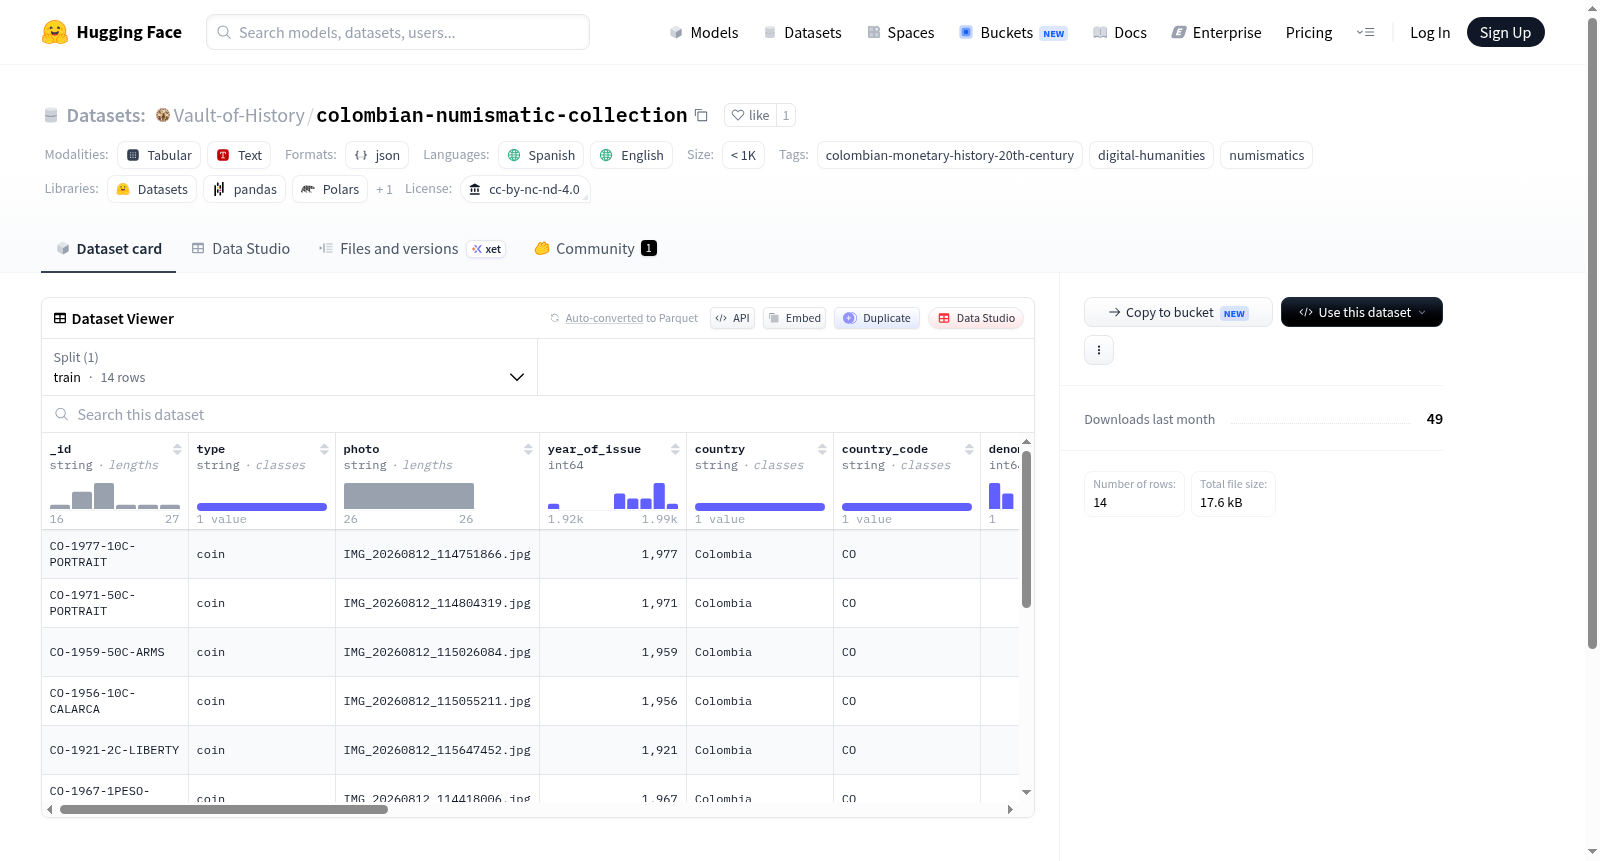Open the cc-by-nc-nd-4.0 license tag
The width and height of the screenshot is (1600, 861).
click(x=525, y=189)
